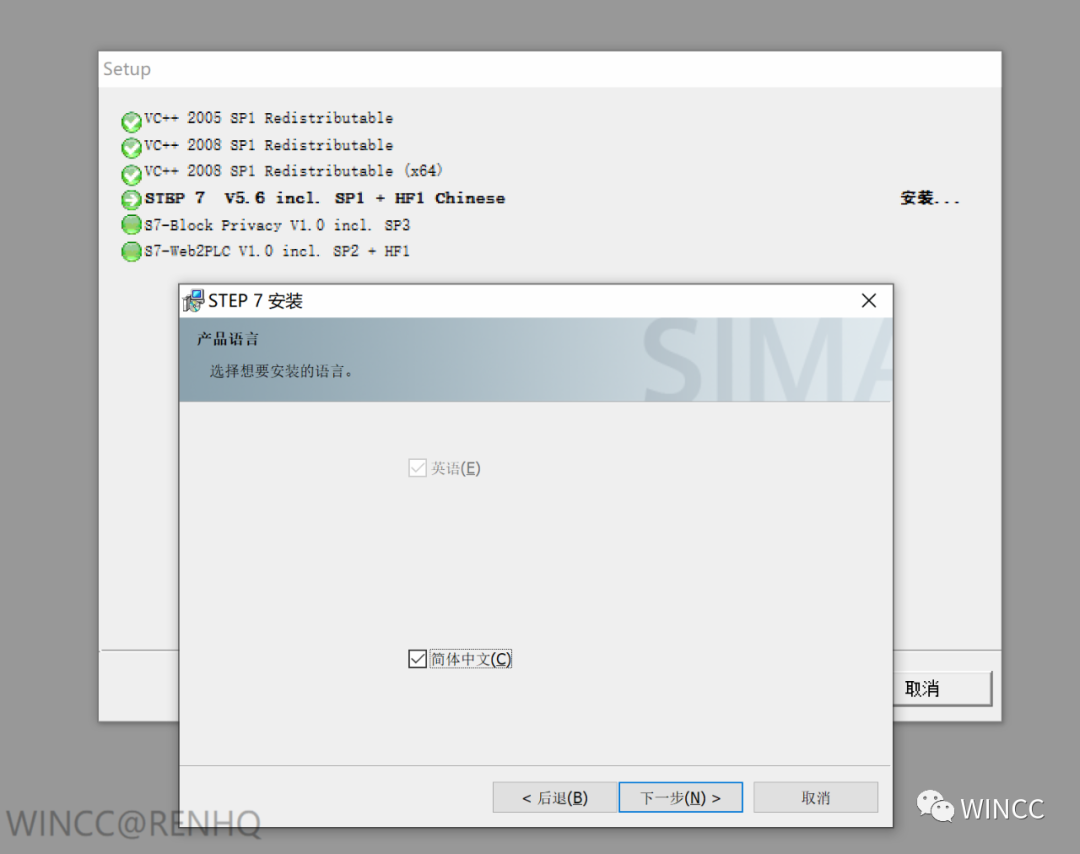Select the row 'S7-Block Privacy V1.0 incl. SP3'
The image size is (1080, 854).
pyautogui.click(x=277, y=225)
